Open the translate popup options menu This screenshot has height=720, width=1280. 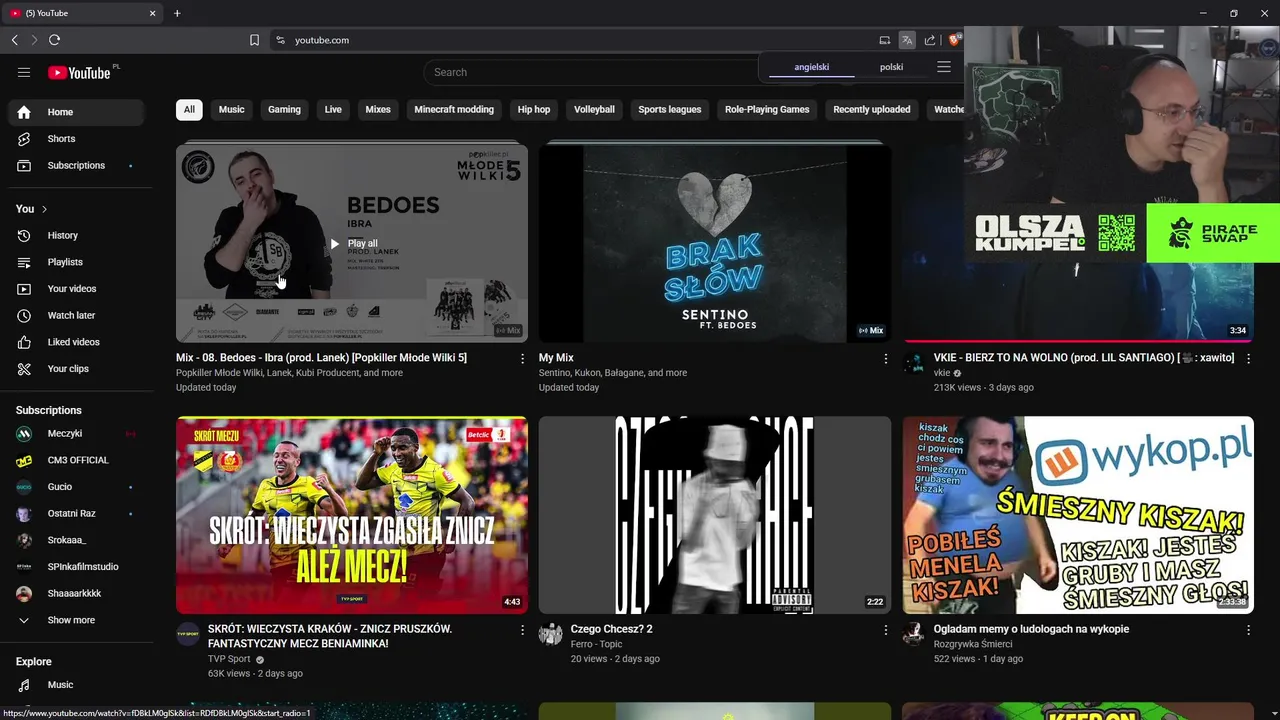943,67
